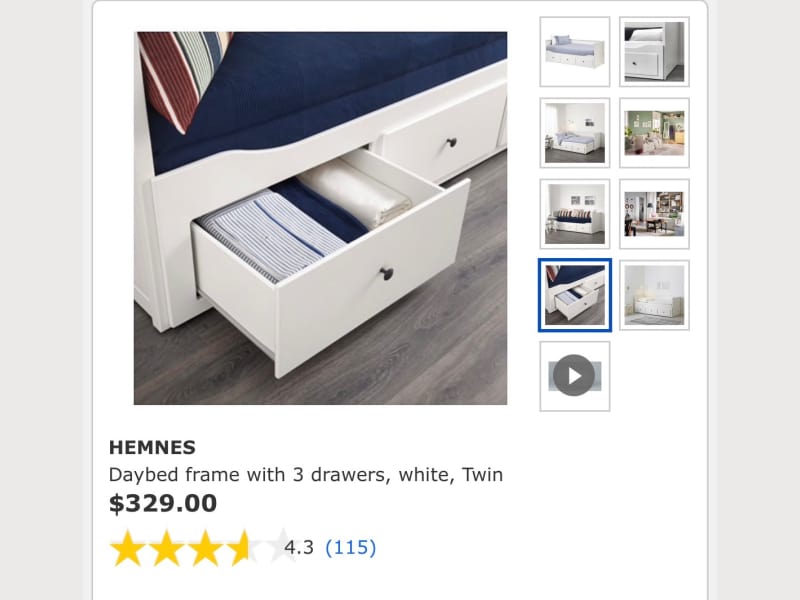Click the daybed frame description text

point(306,475)
